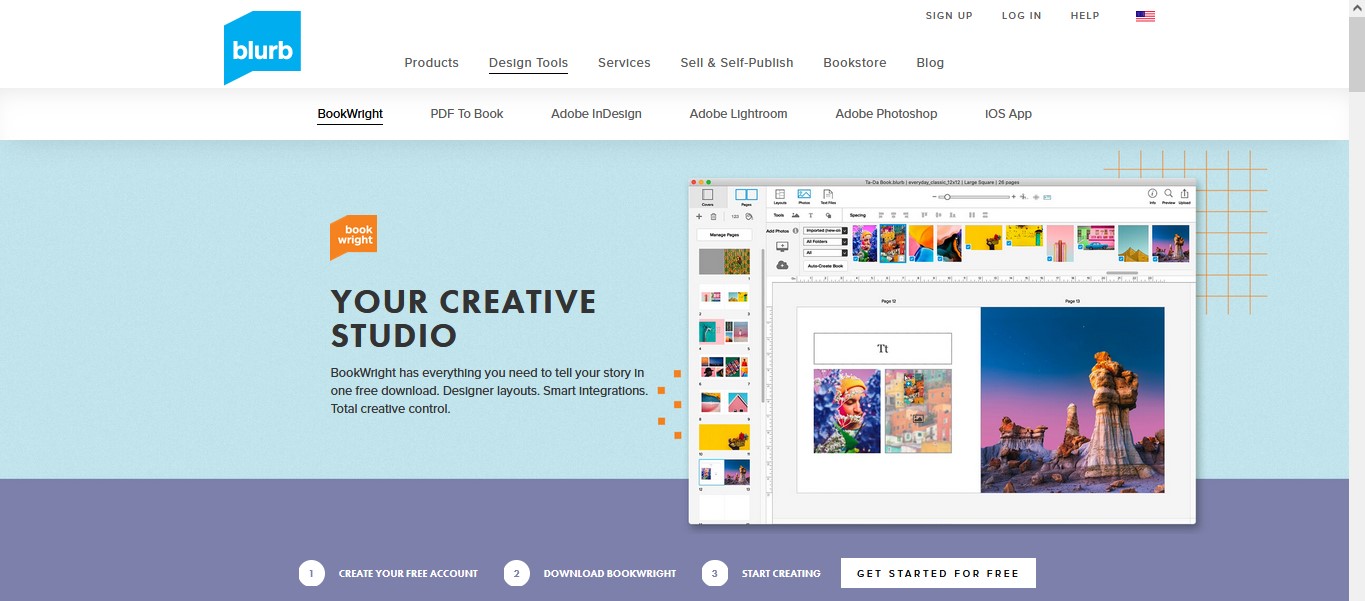This screenshot has width=1365, height=601.
Task: Click the Sign Up link
Action: click(949, 16)
